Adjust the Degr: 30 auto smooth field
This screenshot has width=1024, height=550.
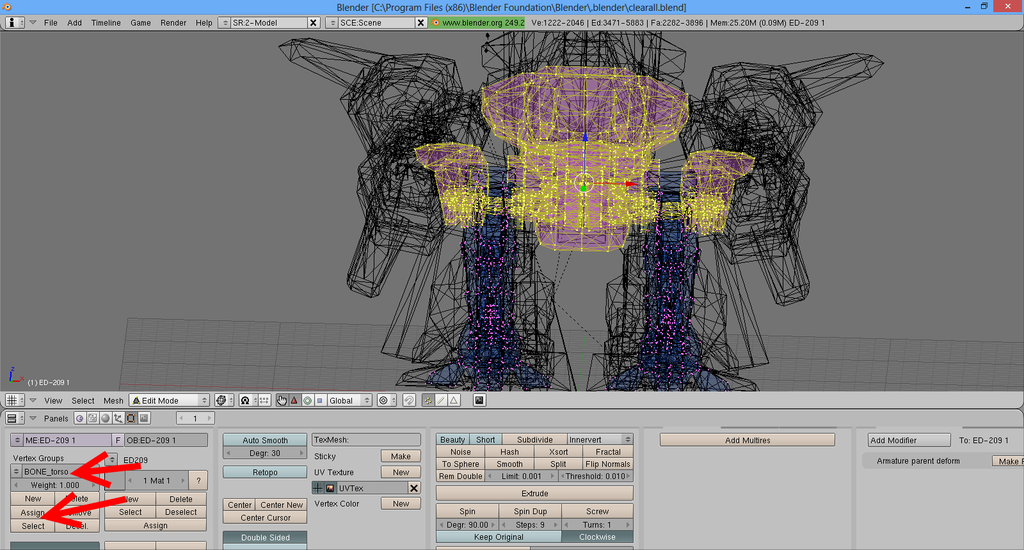[x=264, y=453]
